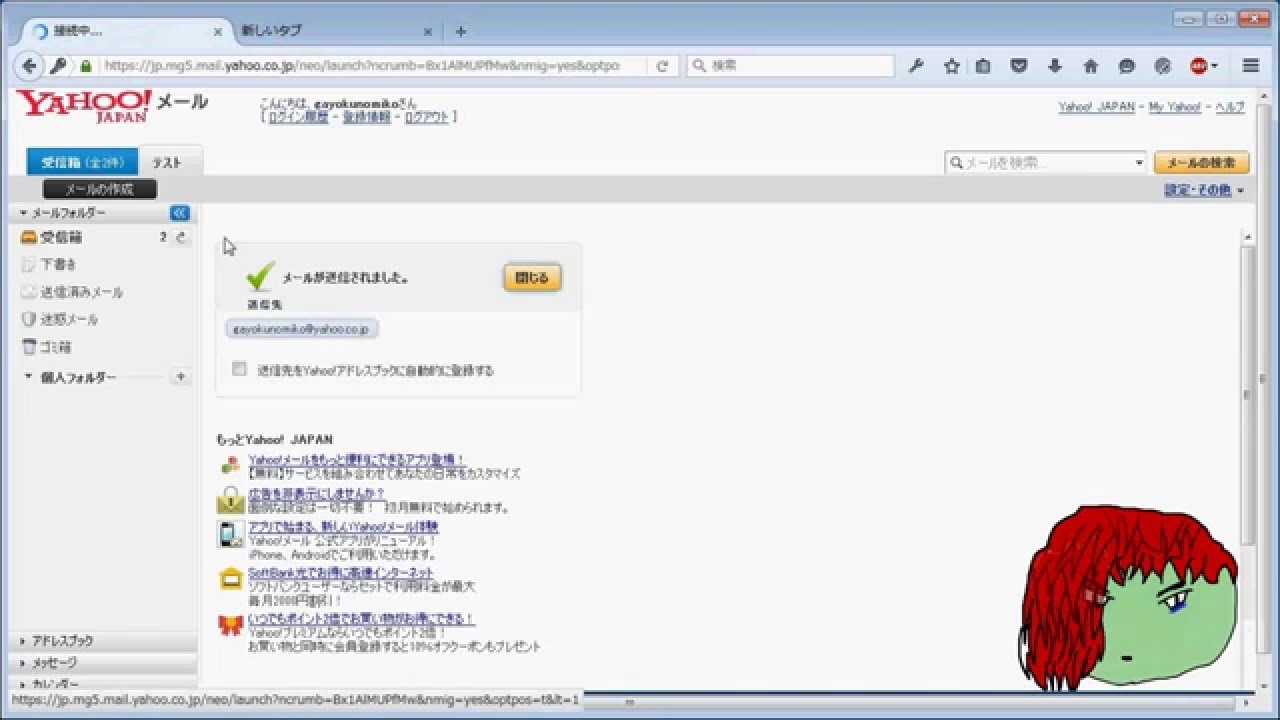This screenshot has height=720, width=1280.
Task: Open the bookmarks list clipboard icon
Action: [983, 66]
